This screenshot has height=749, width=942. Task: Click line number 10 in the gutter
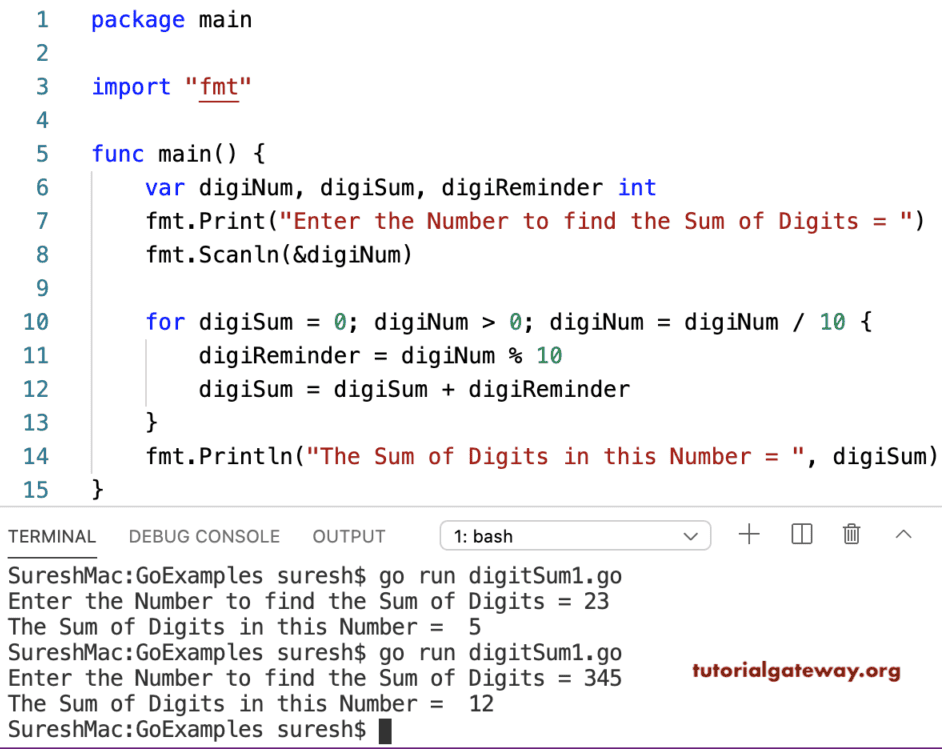(x=35, y=322)
